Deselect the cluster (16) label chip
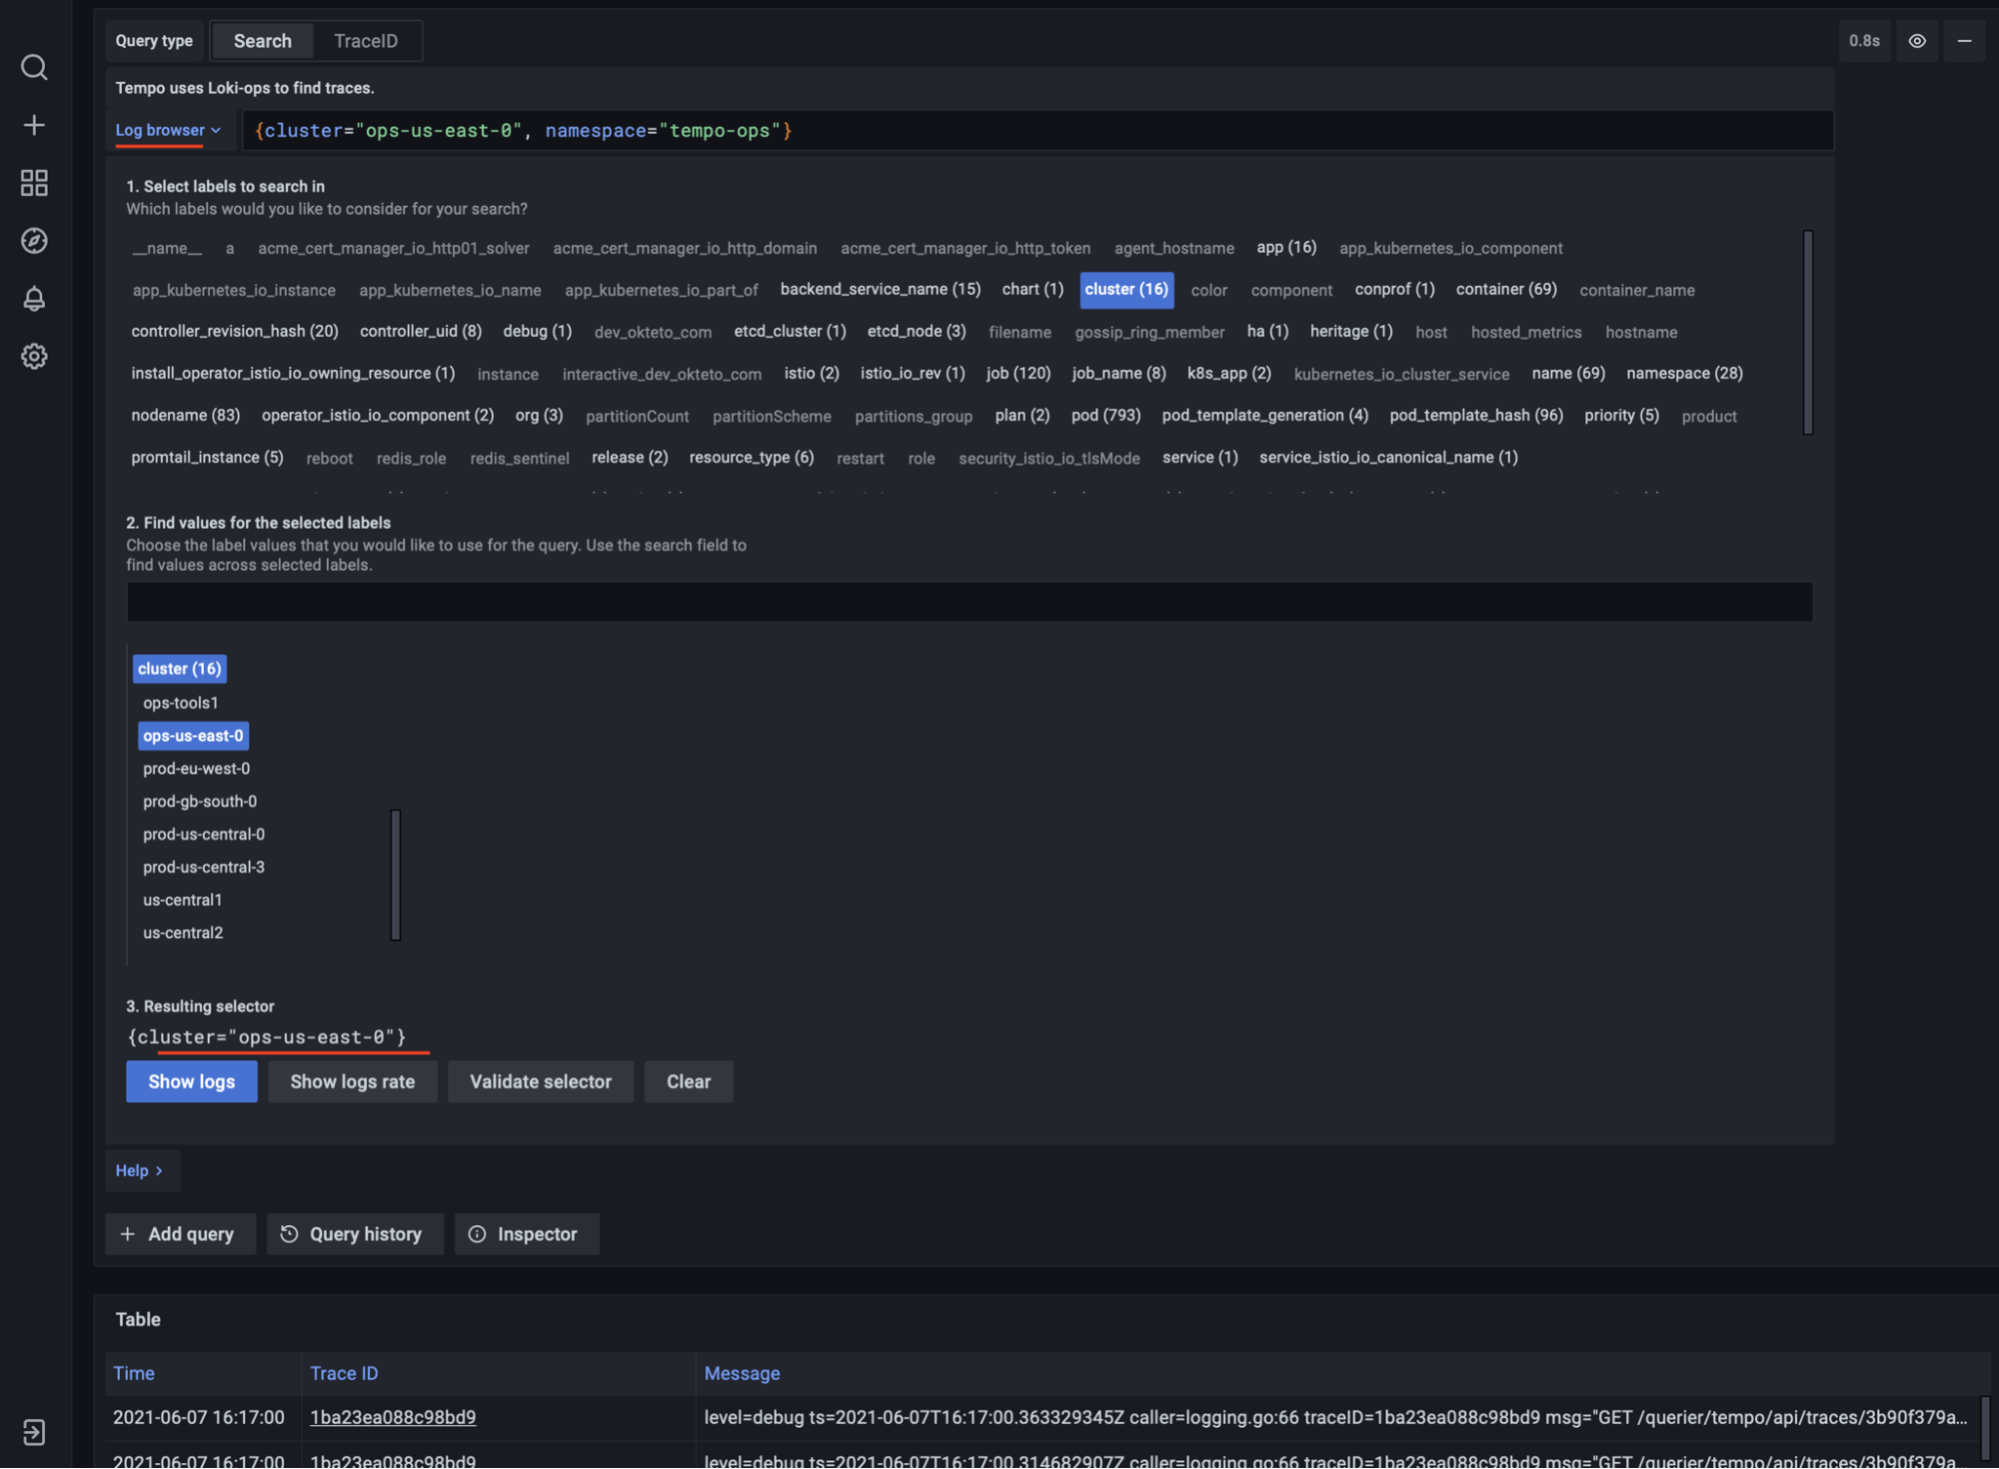 point(1126,289)
